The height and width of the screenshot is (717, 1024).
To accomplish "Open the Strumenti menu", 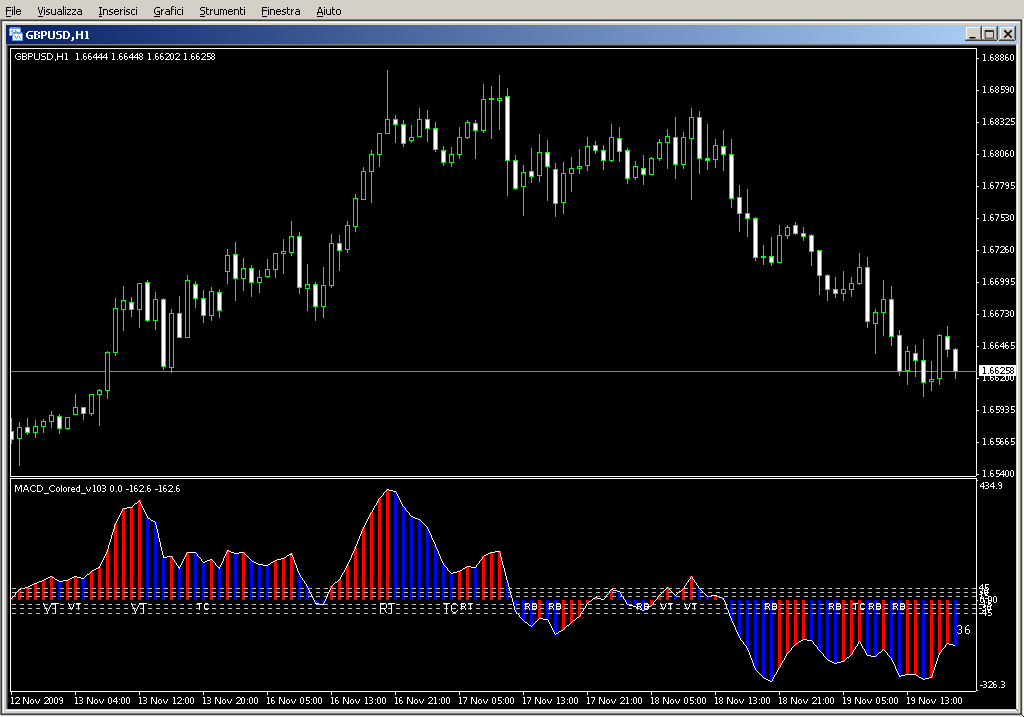I will point(222,11).
